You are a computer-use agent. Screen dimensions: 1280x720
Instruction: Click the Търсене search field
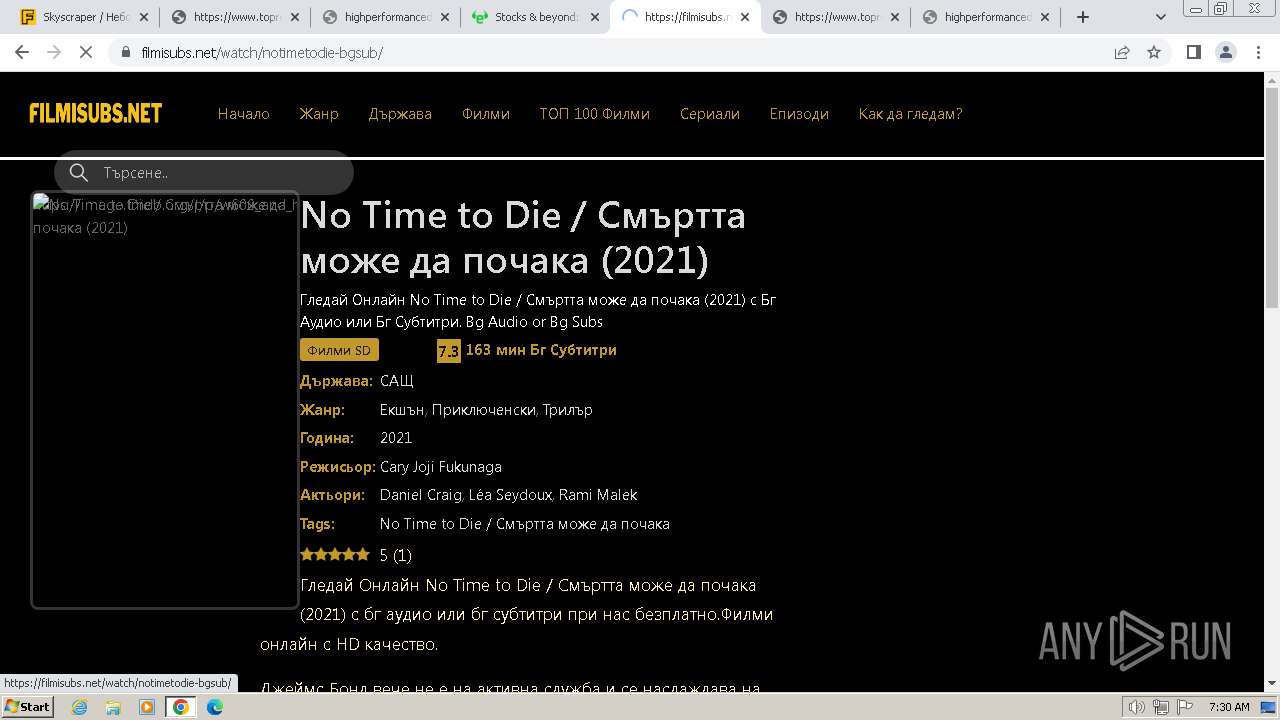click(204, 173)
